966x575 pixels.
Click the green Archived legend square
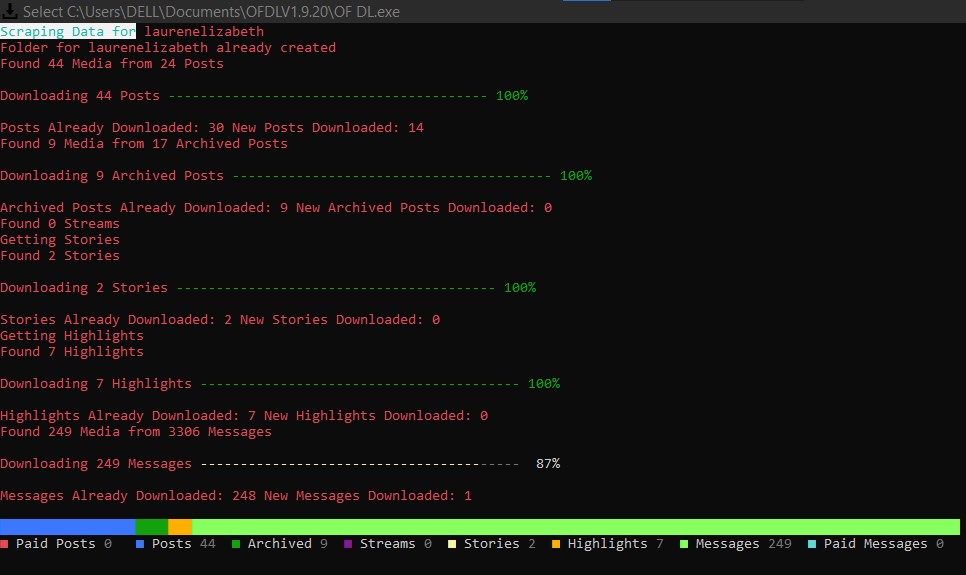pyautogui.click(x=236, y=544)
